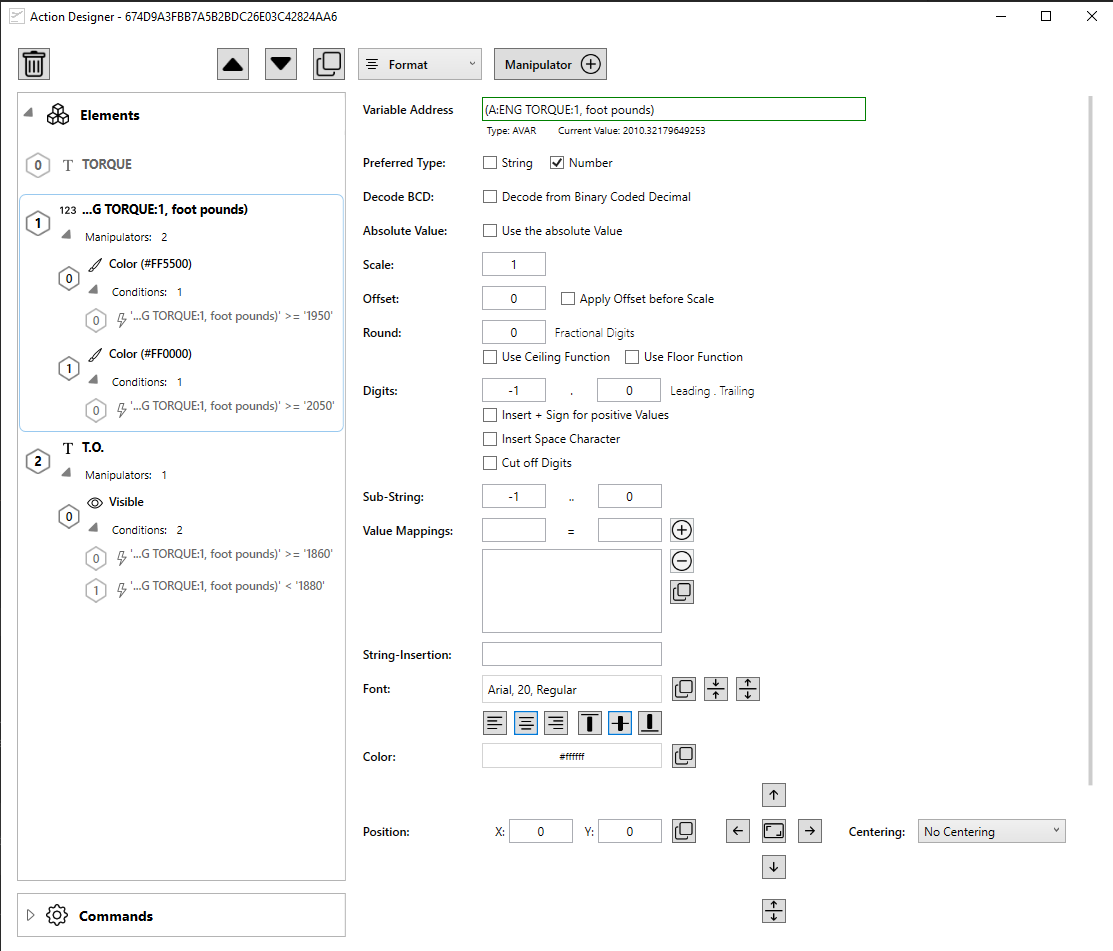The width and height of the screenshot is (1113, 951).
Task: Enable Use the absolute Value checkbox
Action: (x=490, y=231)
